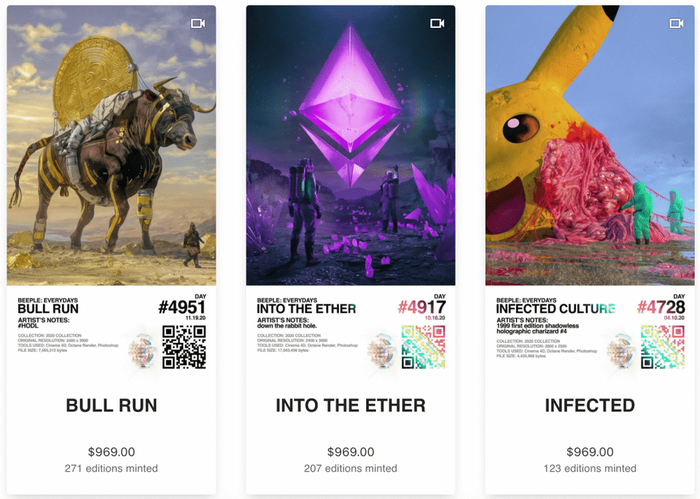
Task: Open the yellow Pikachu Infected artwork
Action: point(590,146)
